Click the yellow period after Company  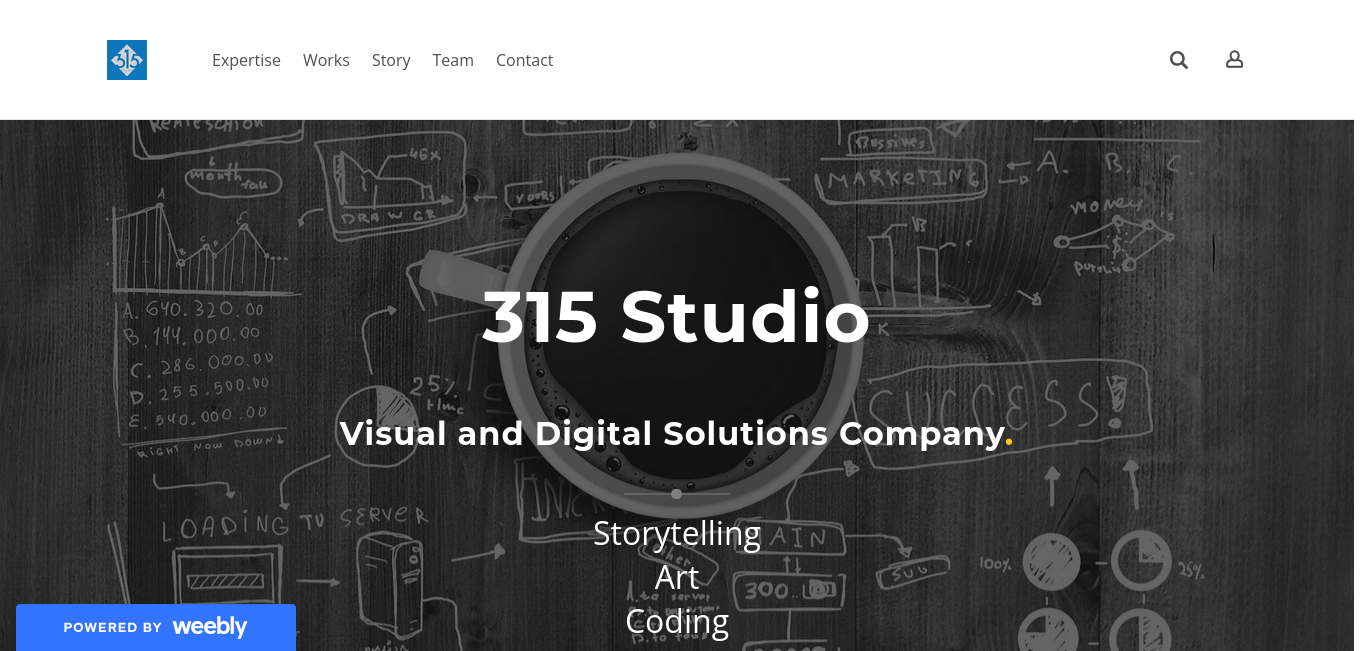click(1009, 441)
